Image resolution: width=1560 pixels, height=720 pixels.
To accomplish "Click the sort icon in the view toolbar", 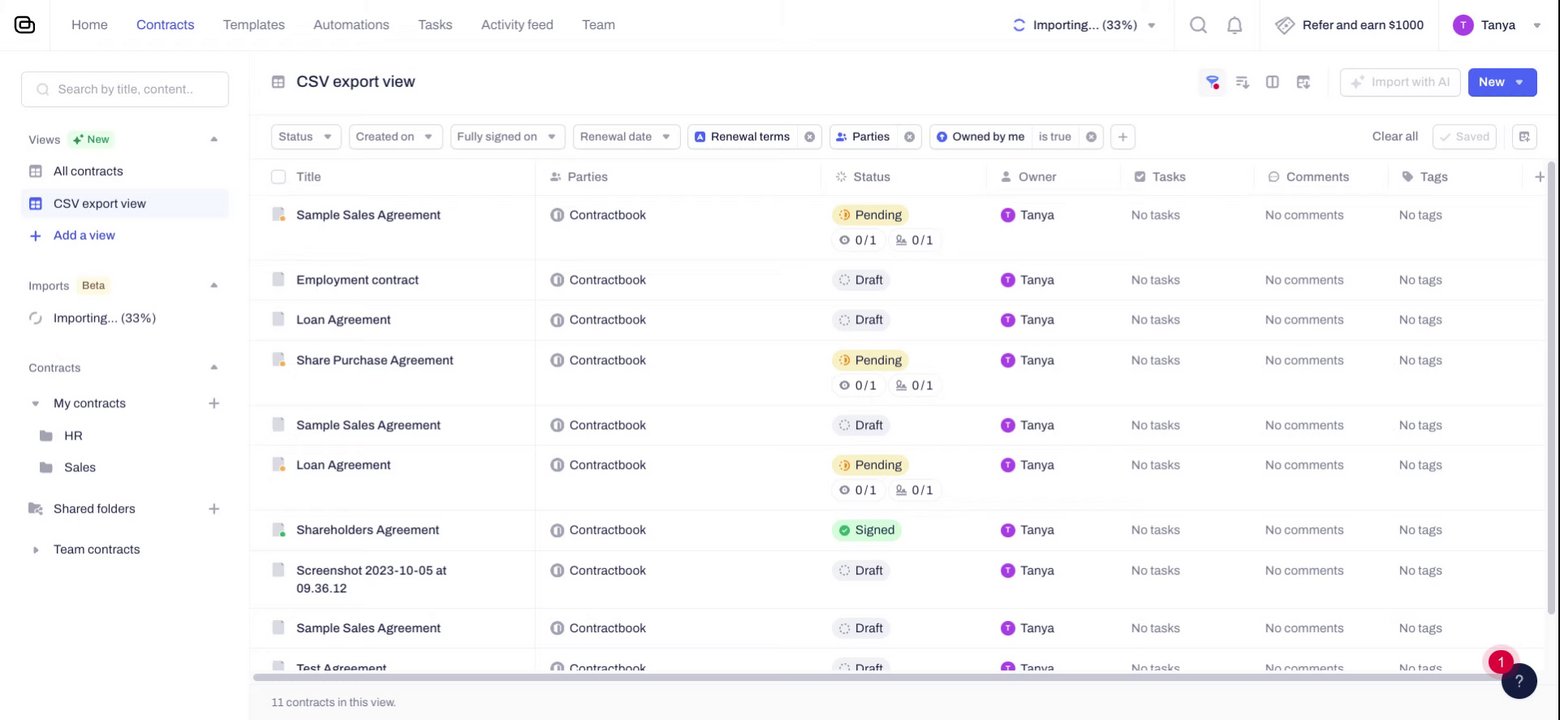I will tap(1242, 82).
